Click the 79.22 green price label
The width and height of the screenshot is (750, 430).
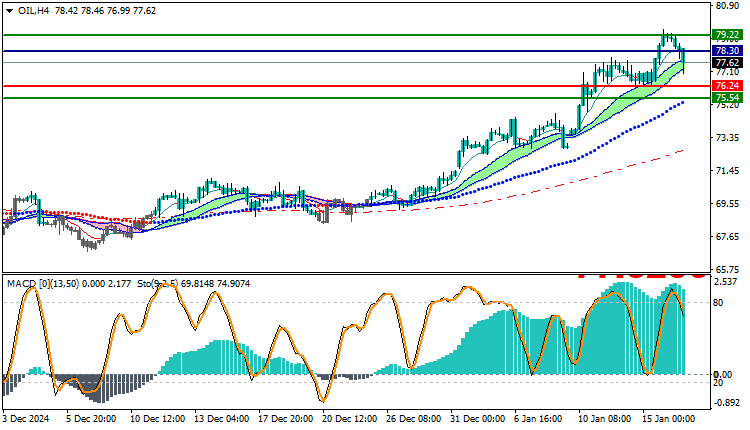click(x=727, y=34)
